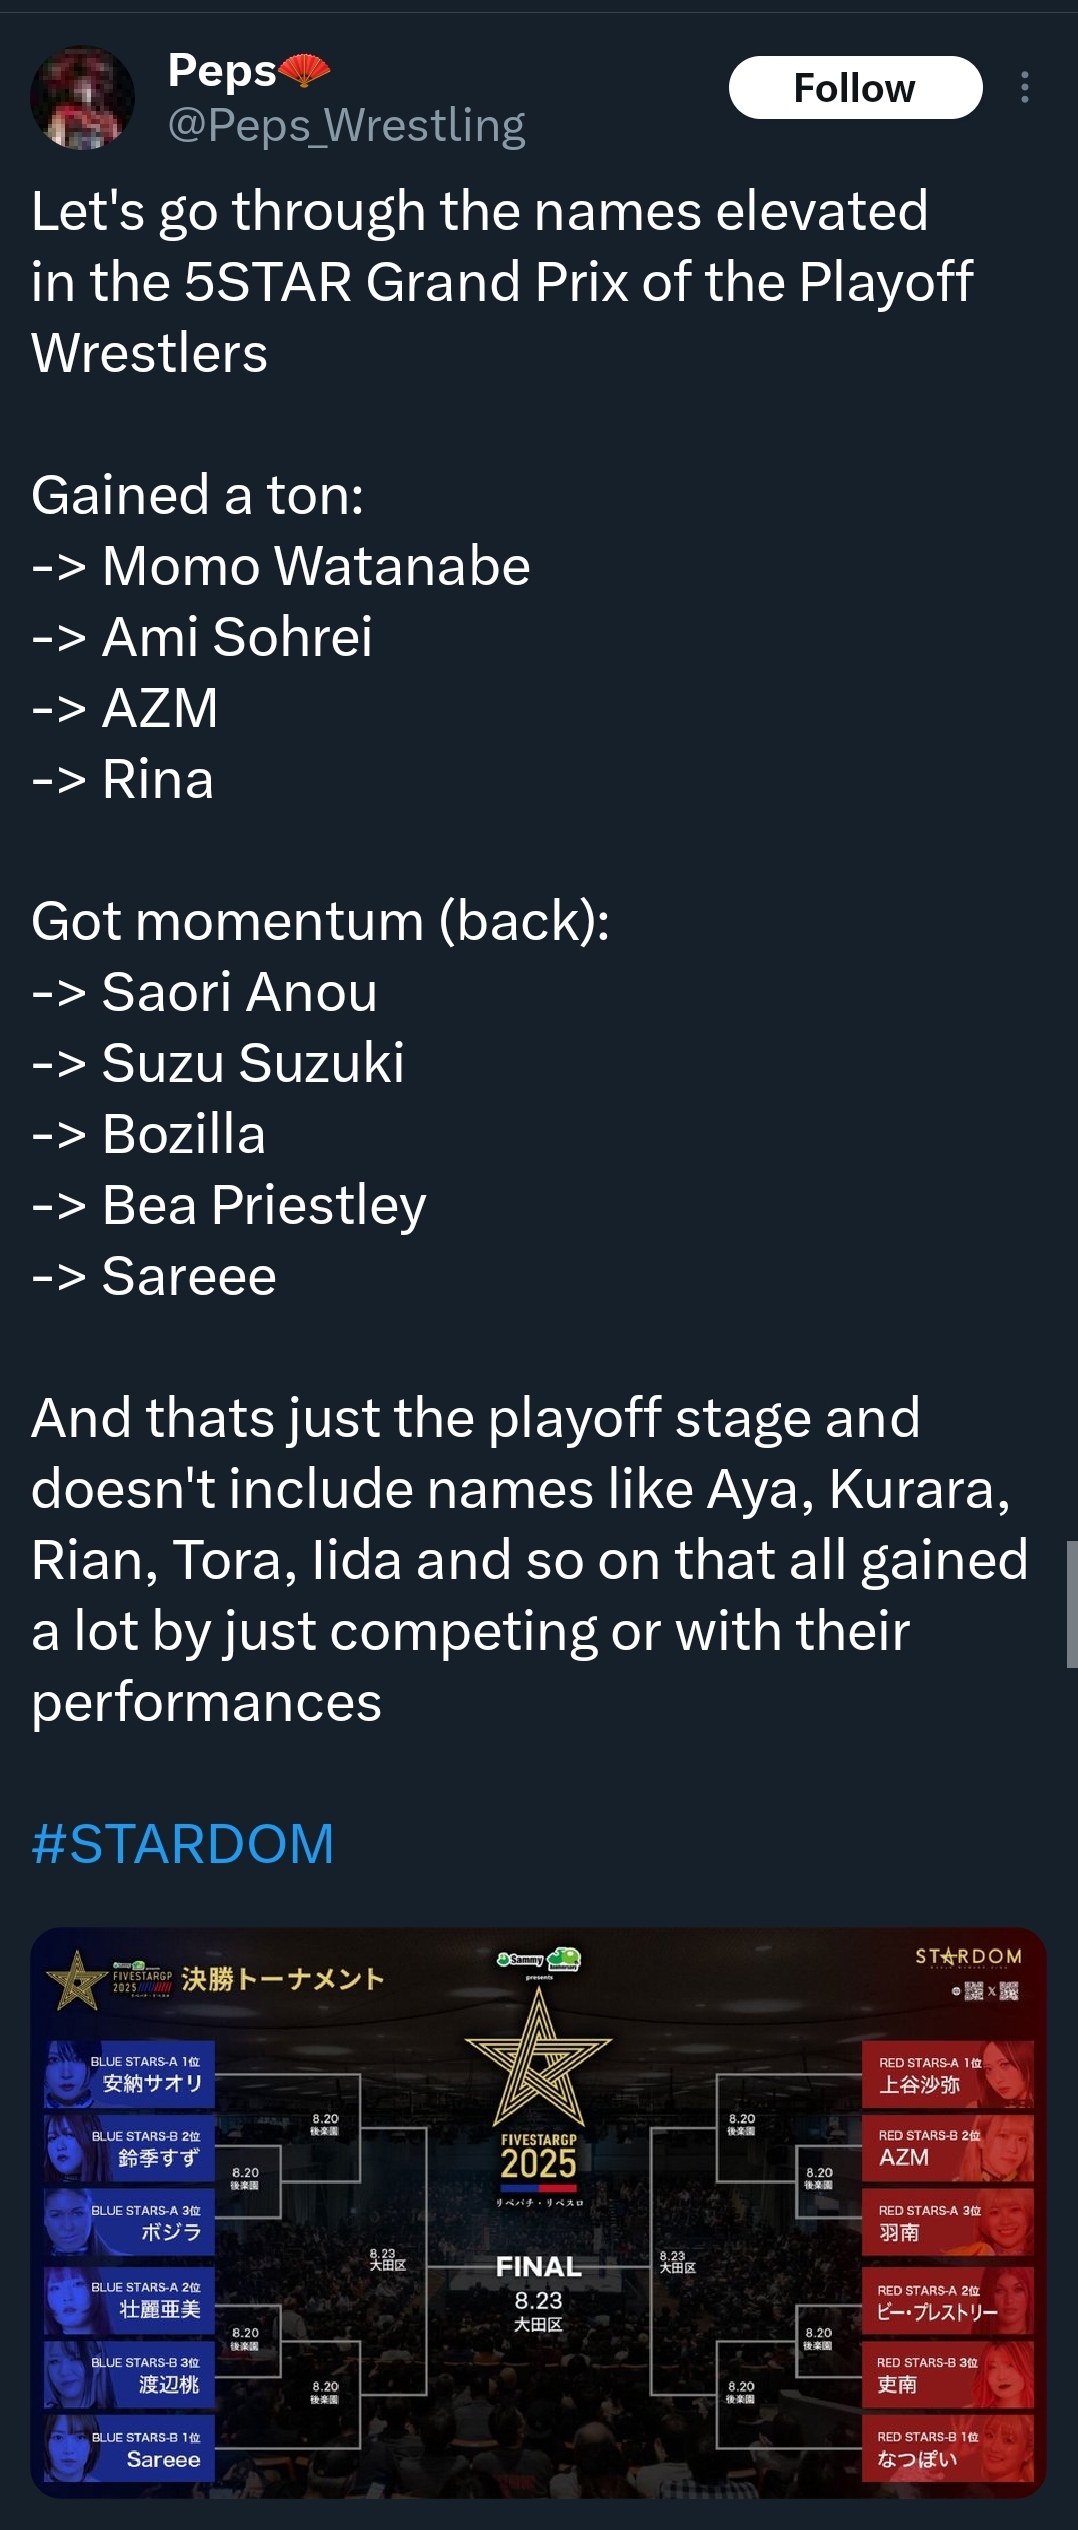Open the #STARDOM hashtag

182,1843
